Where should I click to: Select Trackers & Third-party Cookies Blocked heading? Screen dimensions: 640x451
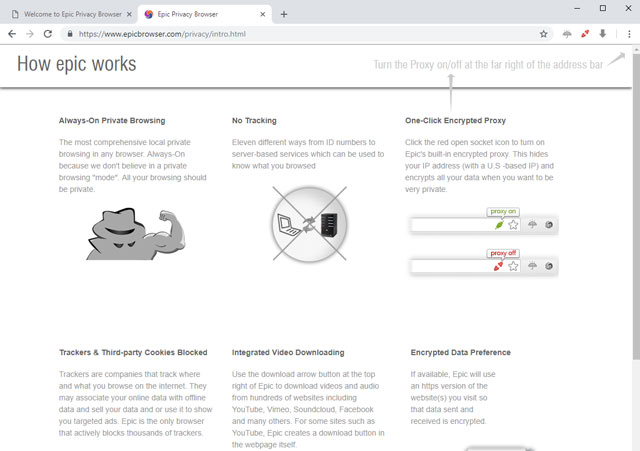coord(133,352)
